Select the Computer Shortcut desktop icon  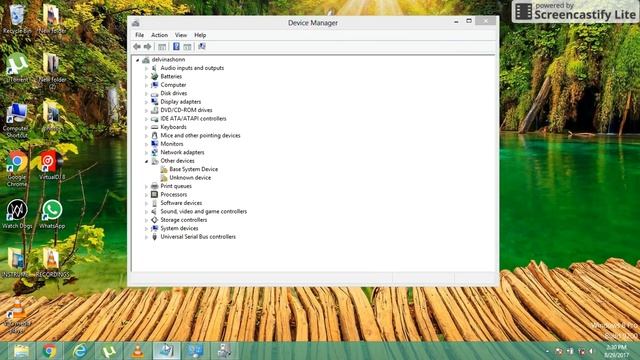pyautogui.click(x=17, y=120)
